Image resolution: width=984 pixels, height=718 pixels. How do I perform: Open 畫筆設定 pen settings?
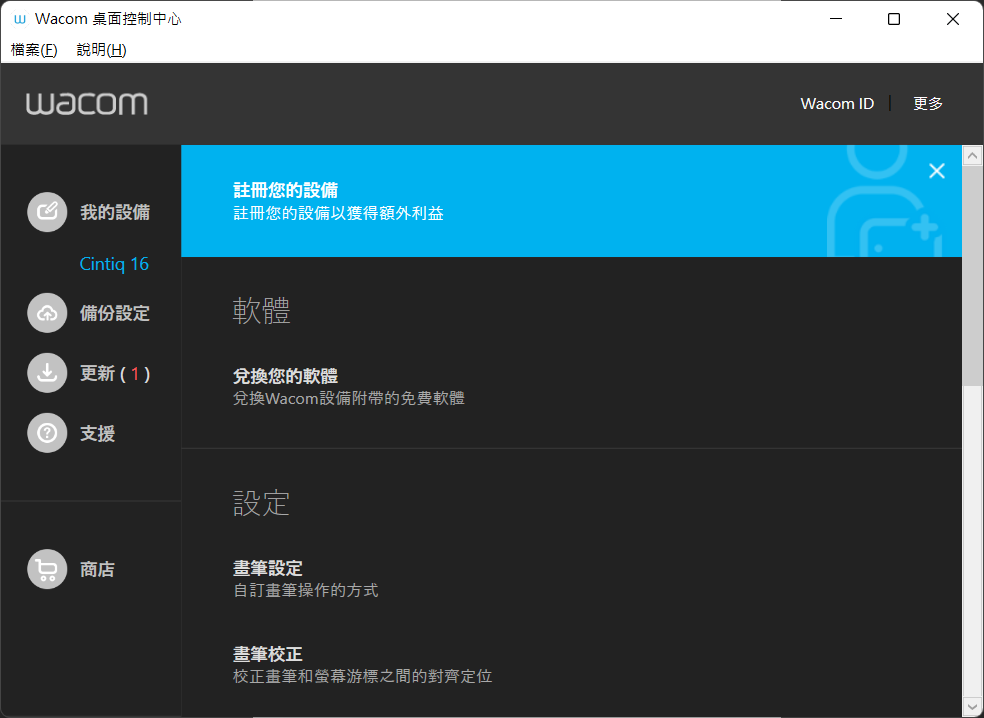pos(268,568)
